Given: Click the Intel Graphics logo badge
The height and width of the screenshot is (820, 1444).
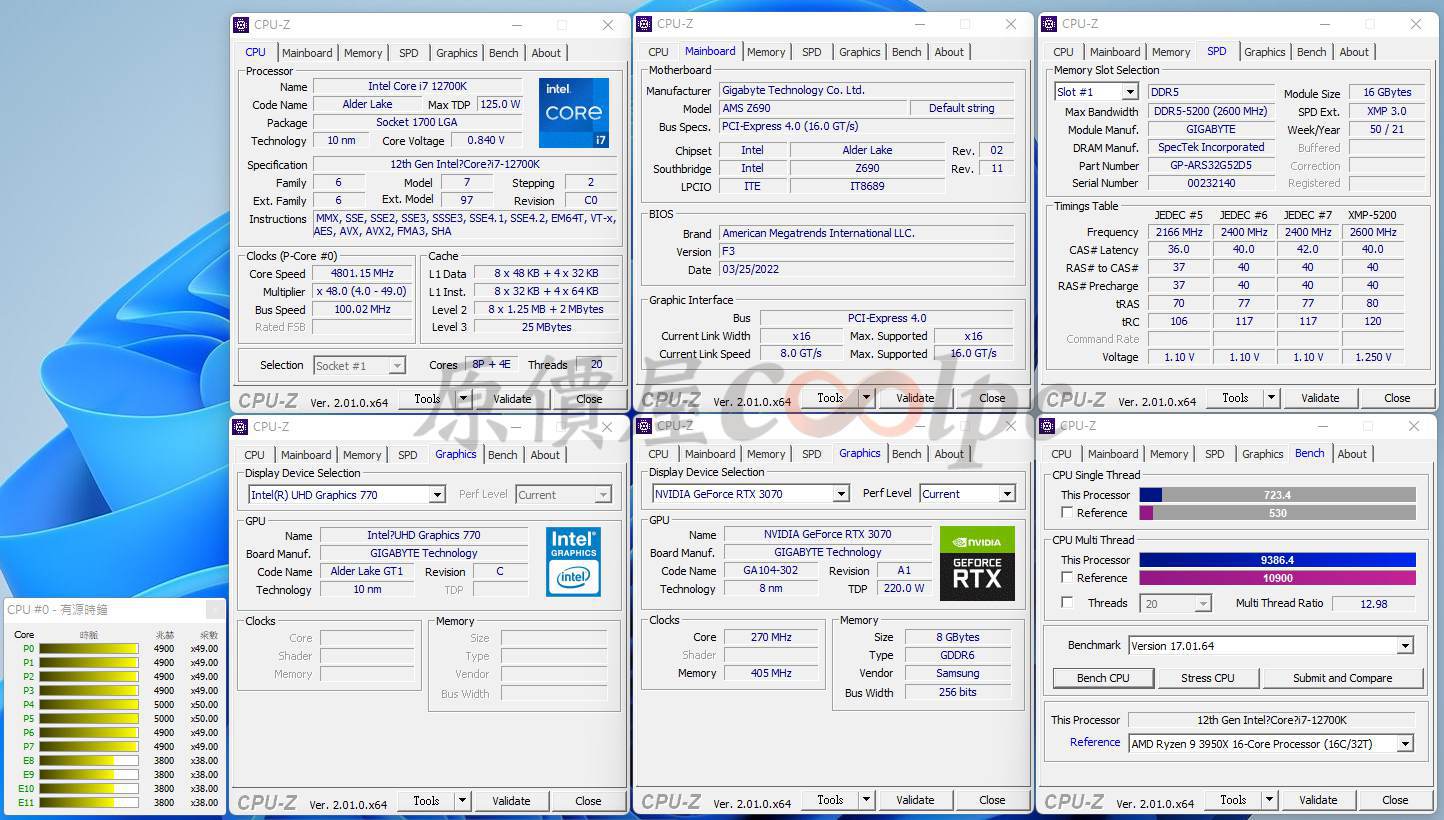Looking at the screenshot, I should pyautogui.click(x=574, y=562).
